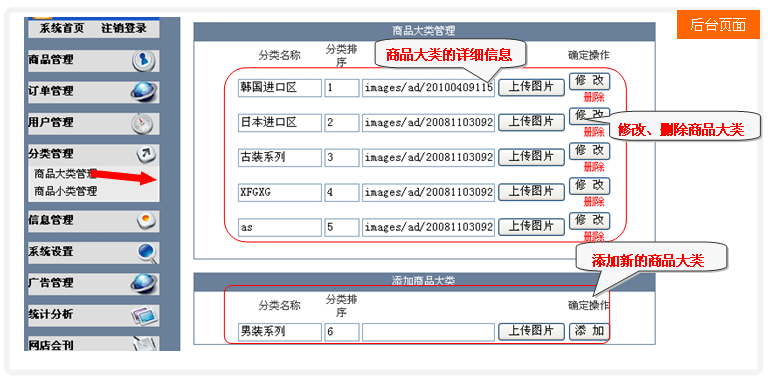The height and width of the screenshot is (382, 774).
Task: Click image path field in 古装系列 row
Action: point(428,157)
